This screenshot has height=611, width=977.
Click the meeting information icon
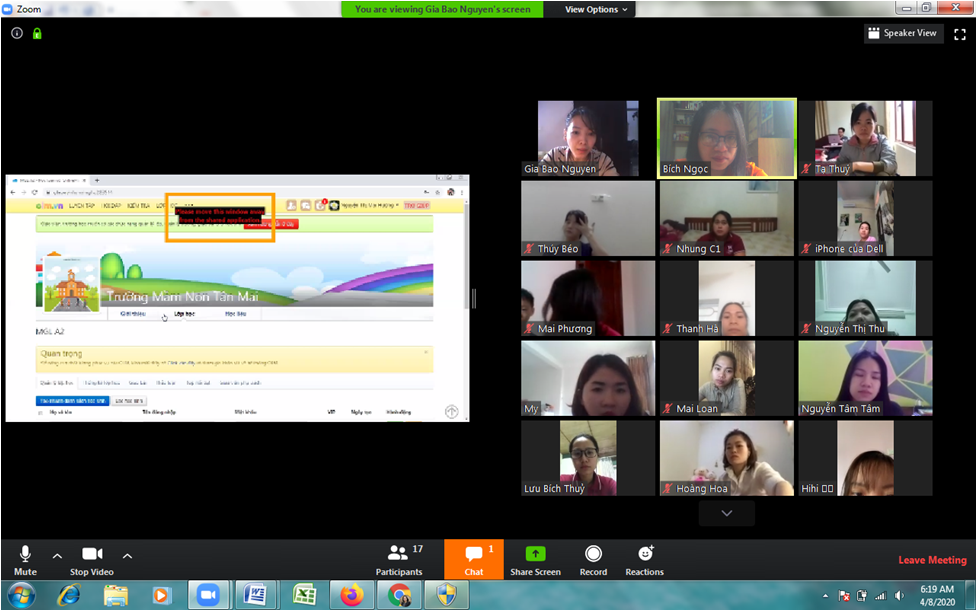pos(17,33)
